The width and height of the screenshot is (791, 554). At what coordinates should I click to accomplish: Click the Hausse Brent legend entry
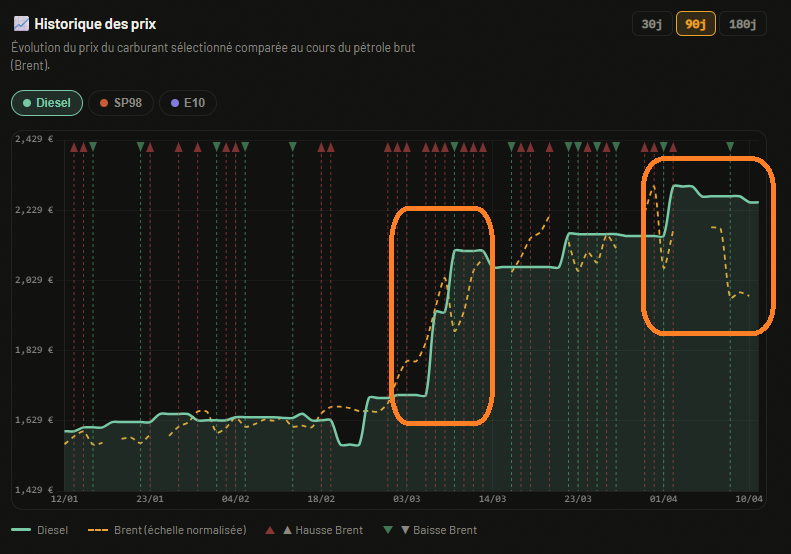pyautogui.click(x=314, y=530)
